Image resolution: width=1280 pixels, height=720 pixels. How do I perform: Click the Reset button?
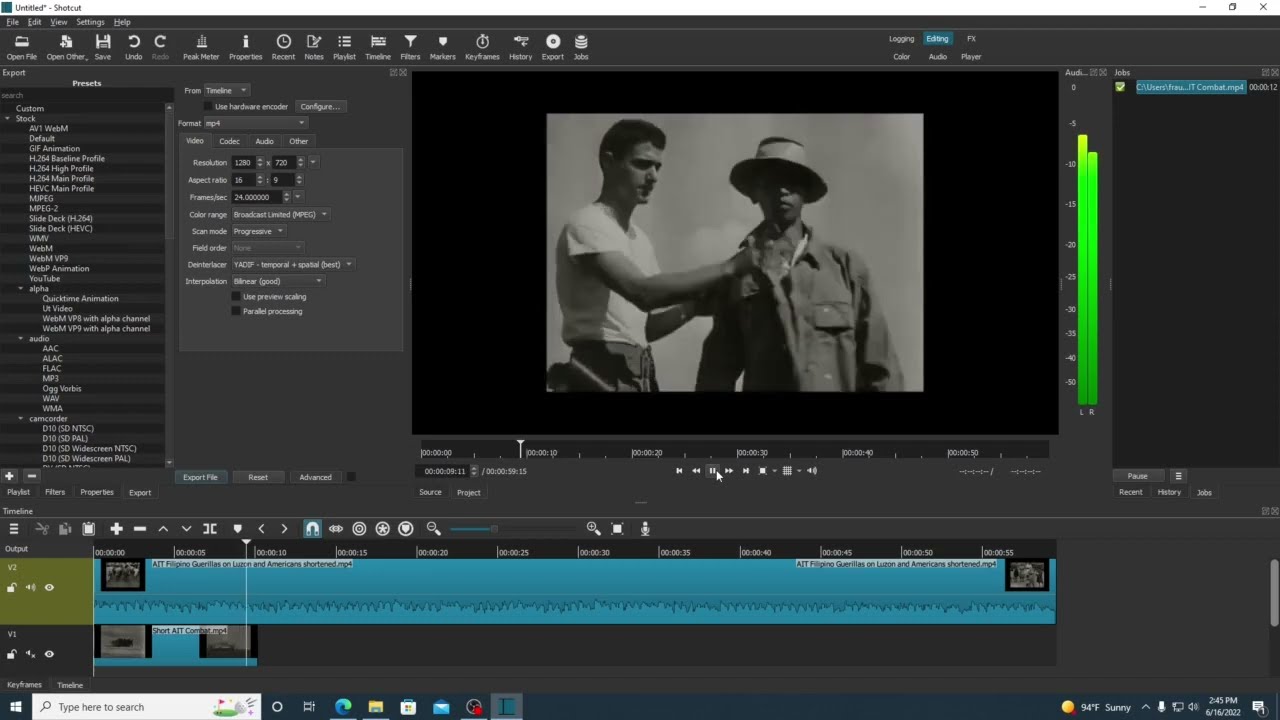tap(258, 477)
